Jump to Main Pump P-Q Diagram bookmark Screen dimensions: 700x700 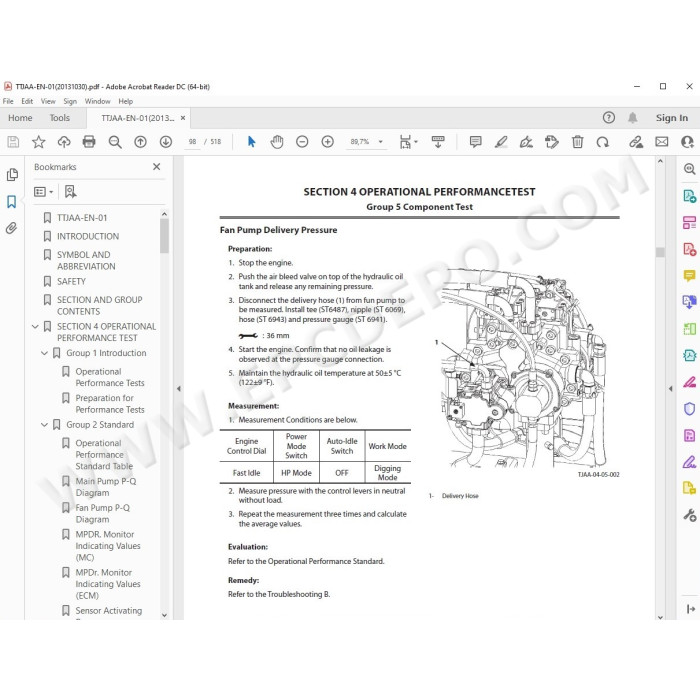point(106,487)
